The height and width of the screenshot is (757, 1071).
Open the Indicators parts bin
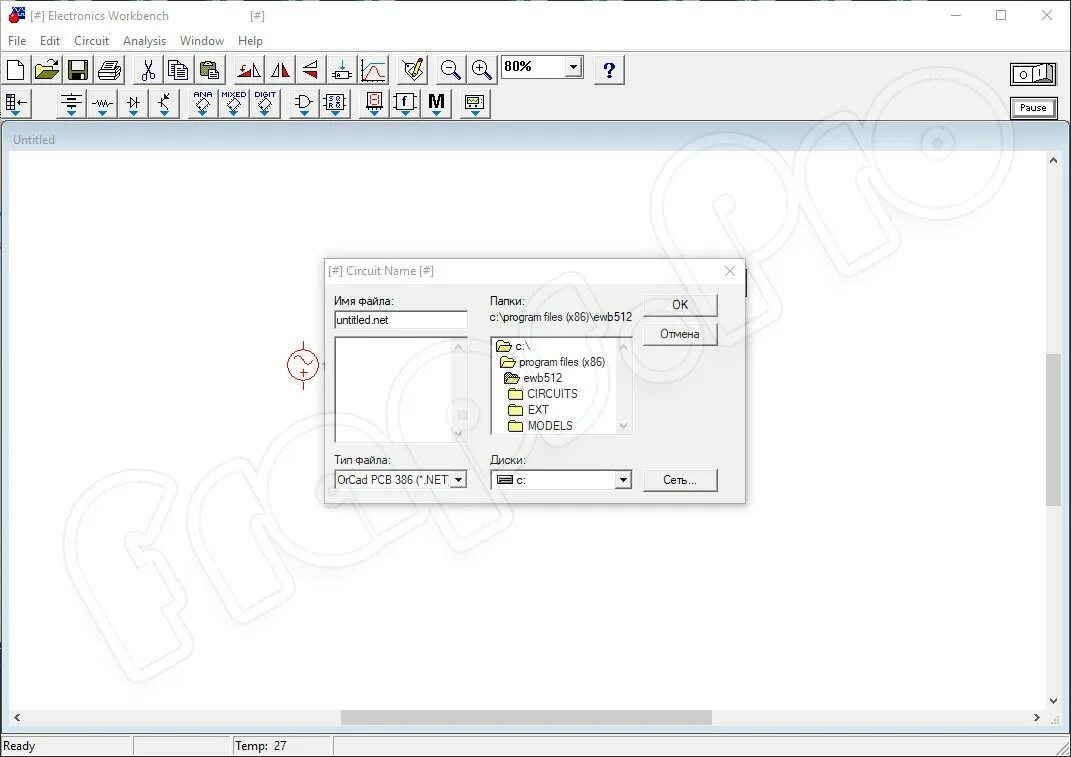tap(374, 104)
